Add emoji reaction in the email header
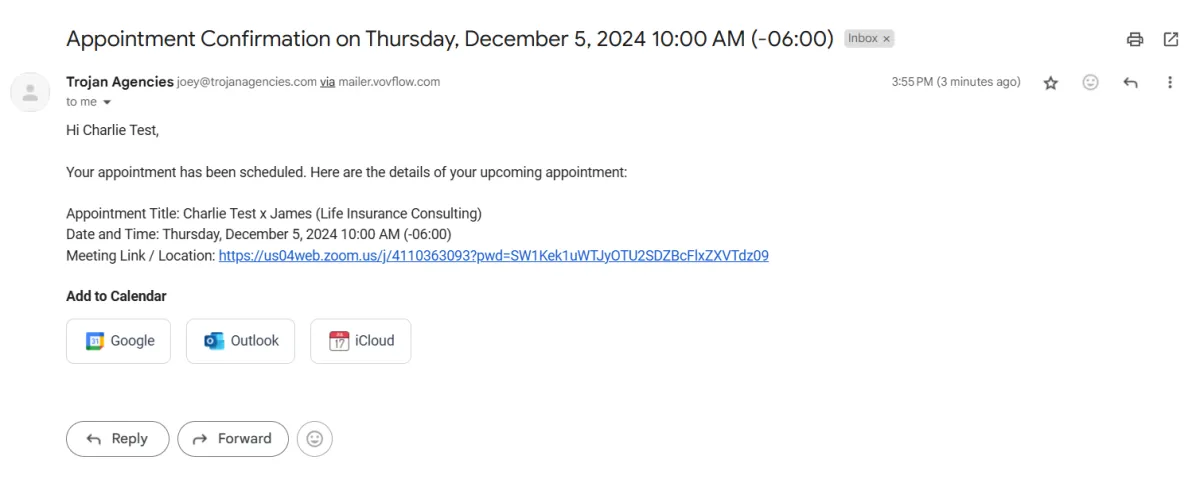 [1091, 83]
